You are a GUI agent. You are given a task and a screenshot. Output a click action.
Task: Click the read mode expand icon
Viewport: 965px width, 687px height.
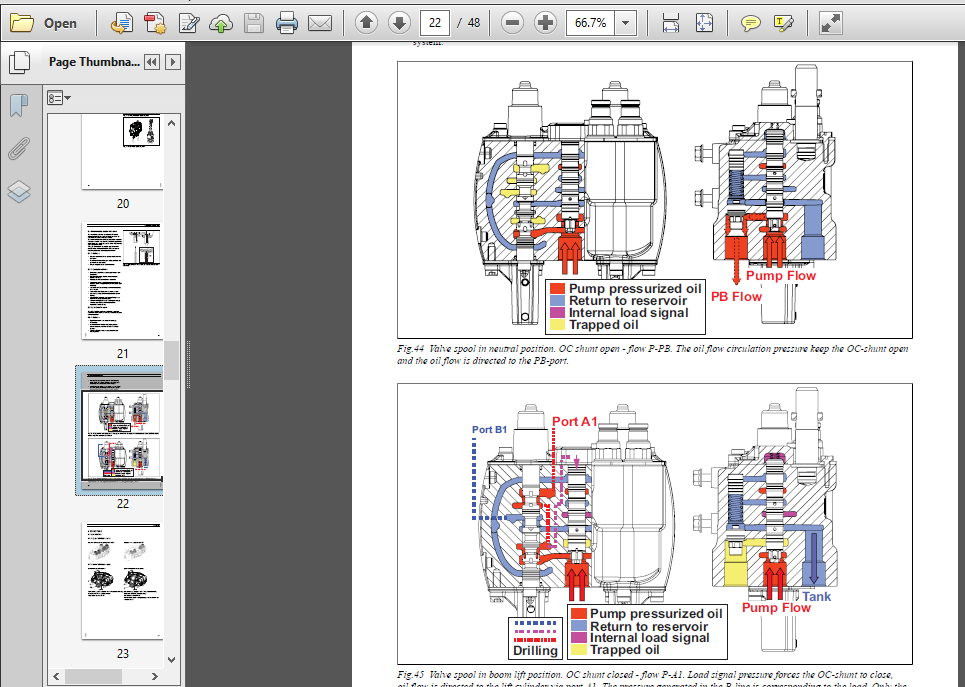pos(831,23)
